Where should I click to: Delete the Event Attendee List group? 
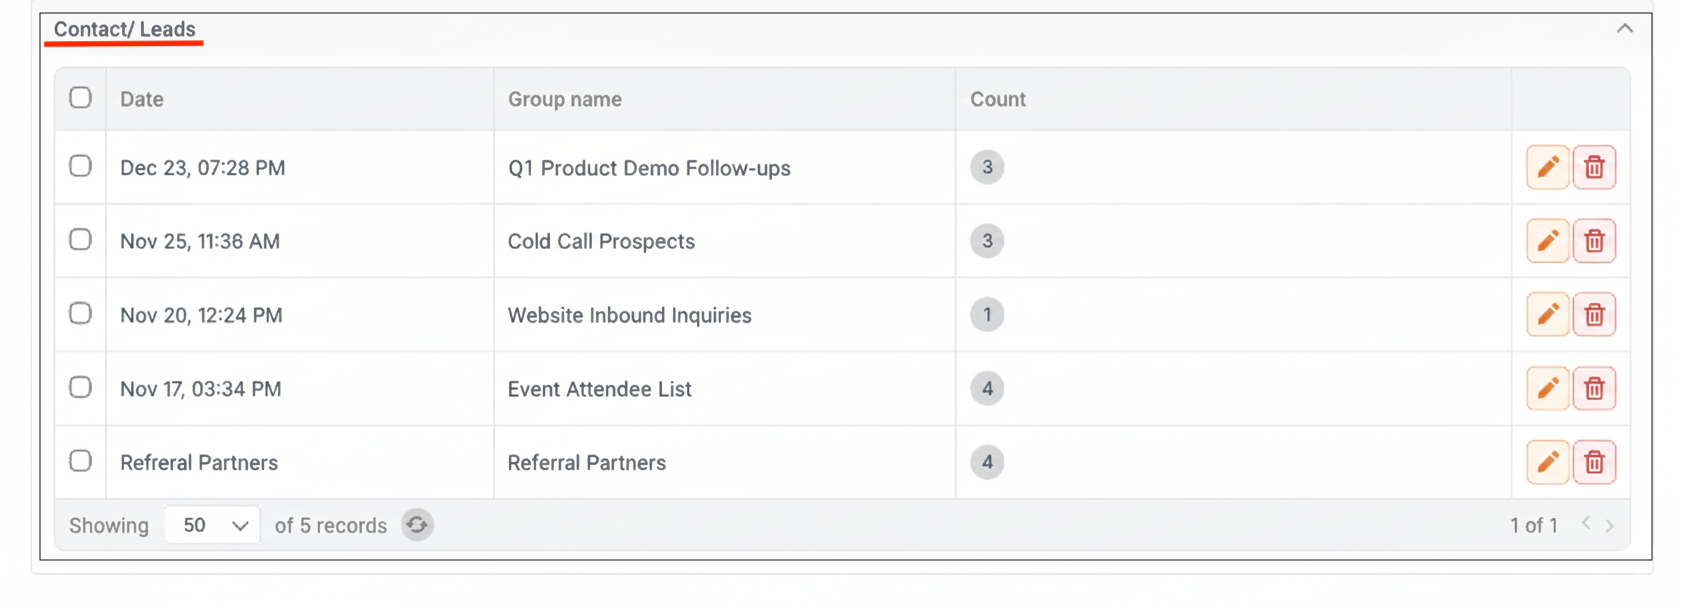pyautogui.click(x=1594, y=388)
